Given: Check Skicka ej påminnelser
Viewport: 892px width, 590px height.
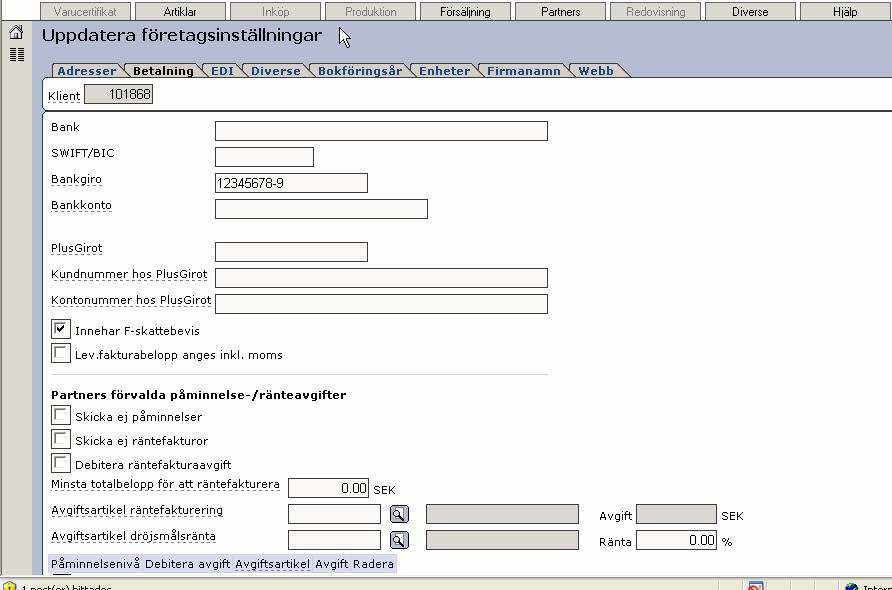Looking at the screenshot, I should [x=61, y=415].
